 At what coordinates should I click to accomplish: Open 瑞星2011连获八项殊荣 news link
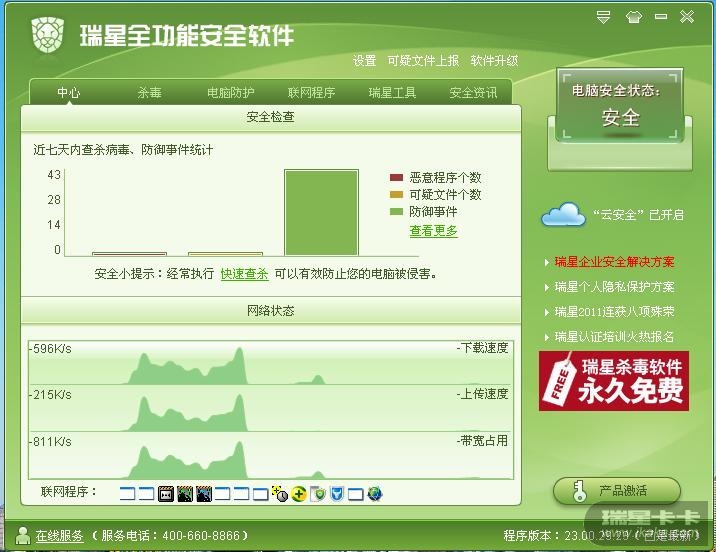pyautogui.click(x=614, y=312)
